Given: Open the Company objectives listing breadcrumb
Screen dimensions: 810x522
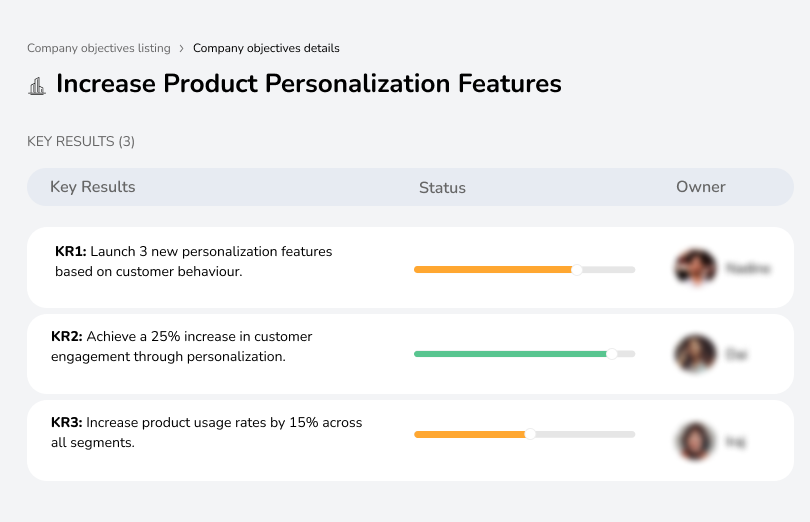Looking at the screenshot, I should point(99,48).
